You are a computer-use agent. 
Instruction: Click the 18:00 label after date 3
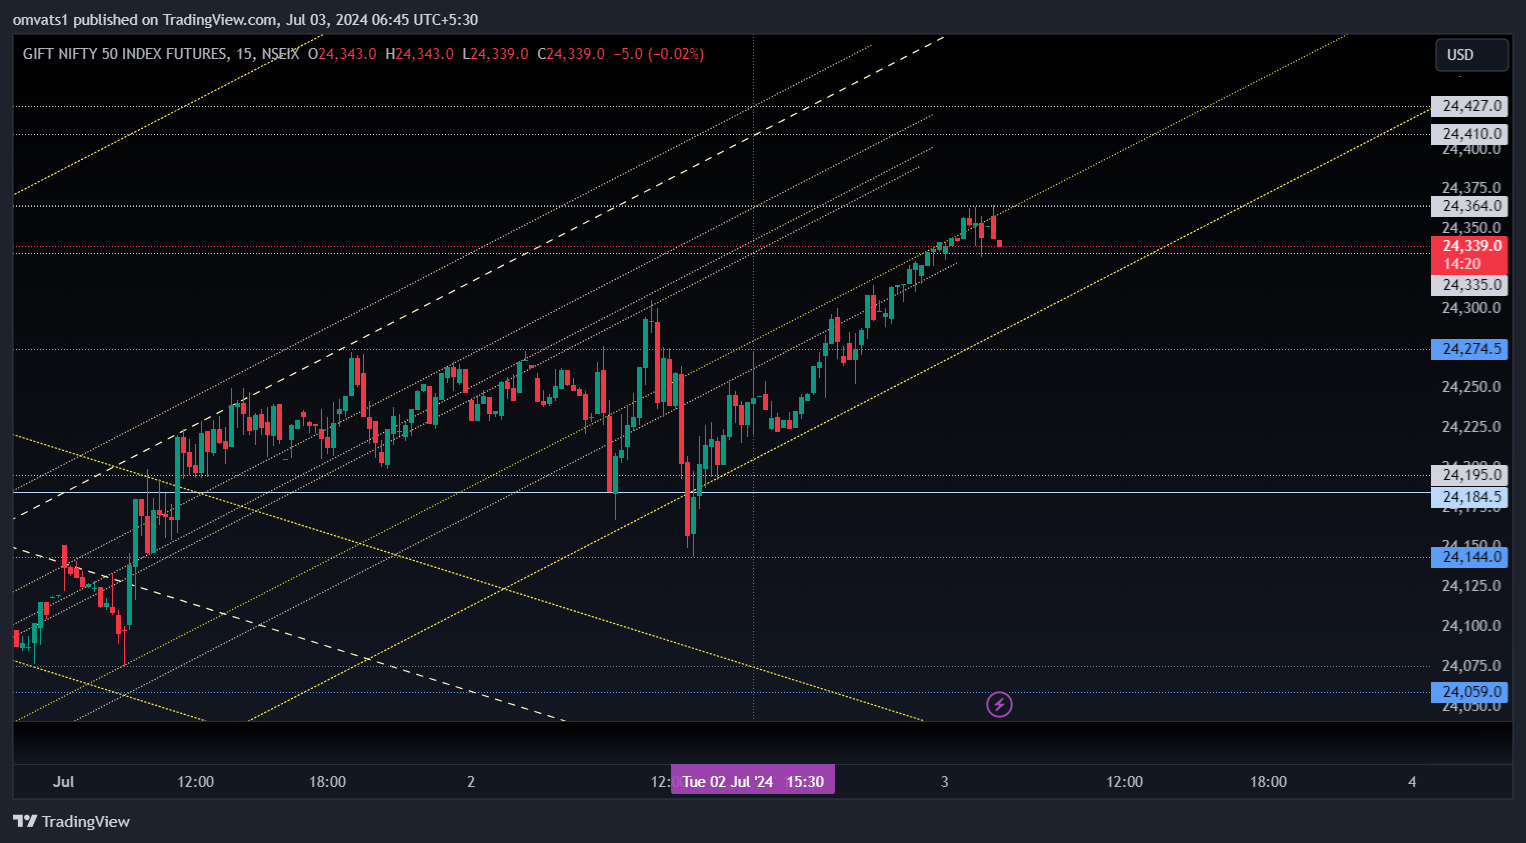click(1268, 782)
